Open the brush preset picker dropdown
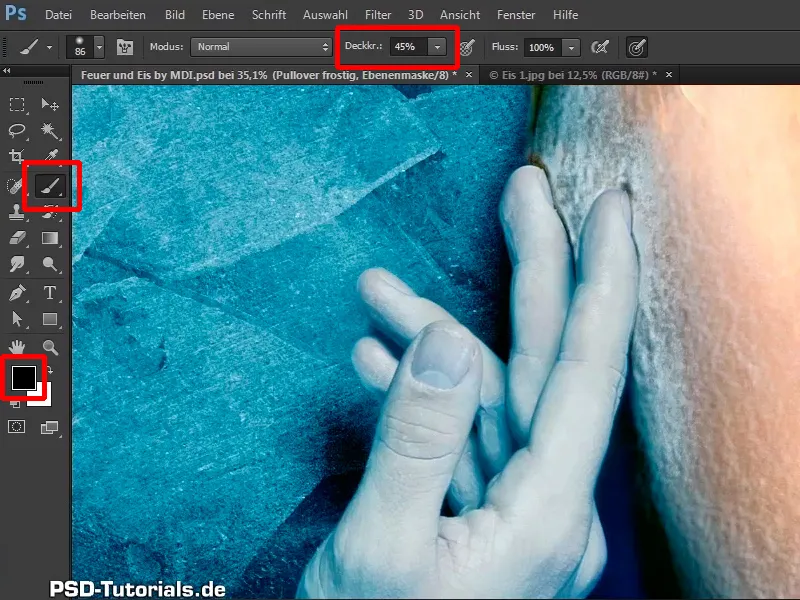The width and height of the screenshot is (800, 600). pos(99,47)
